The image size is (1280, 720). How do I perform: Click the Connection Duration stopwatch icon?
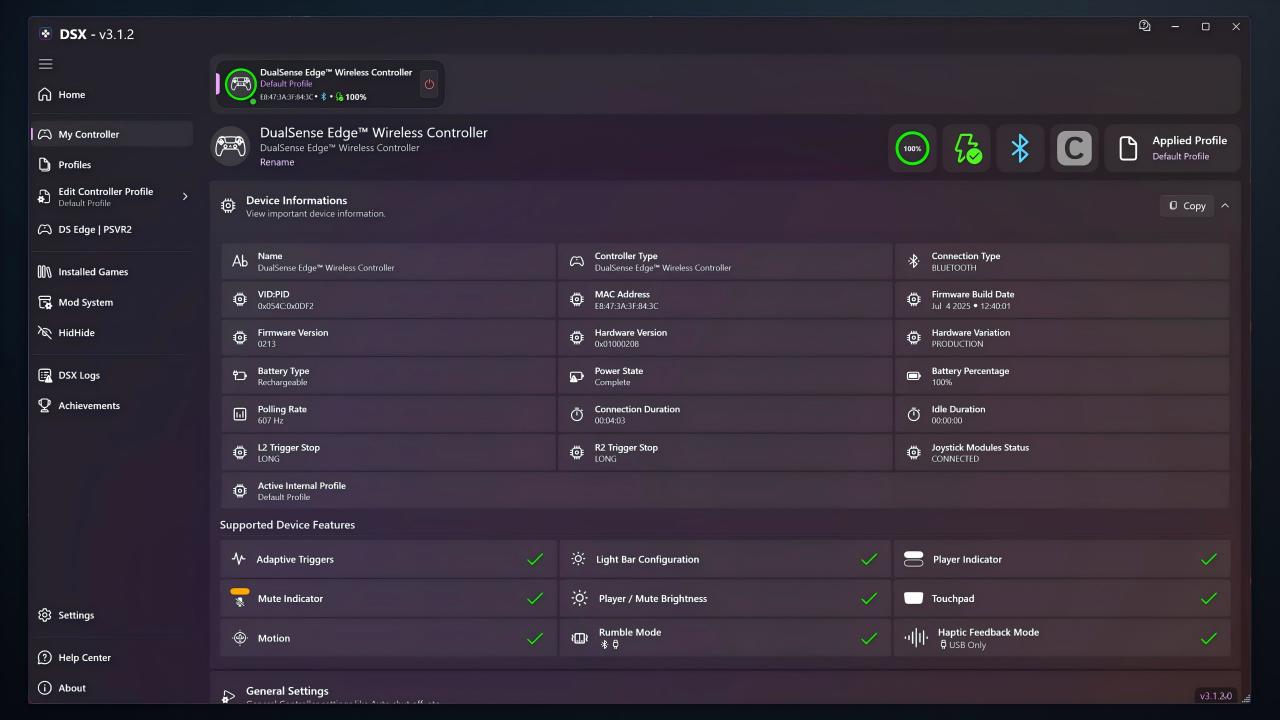(x=577, y=414)
